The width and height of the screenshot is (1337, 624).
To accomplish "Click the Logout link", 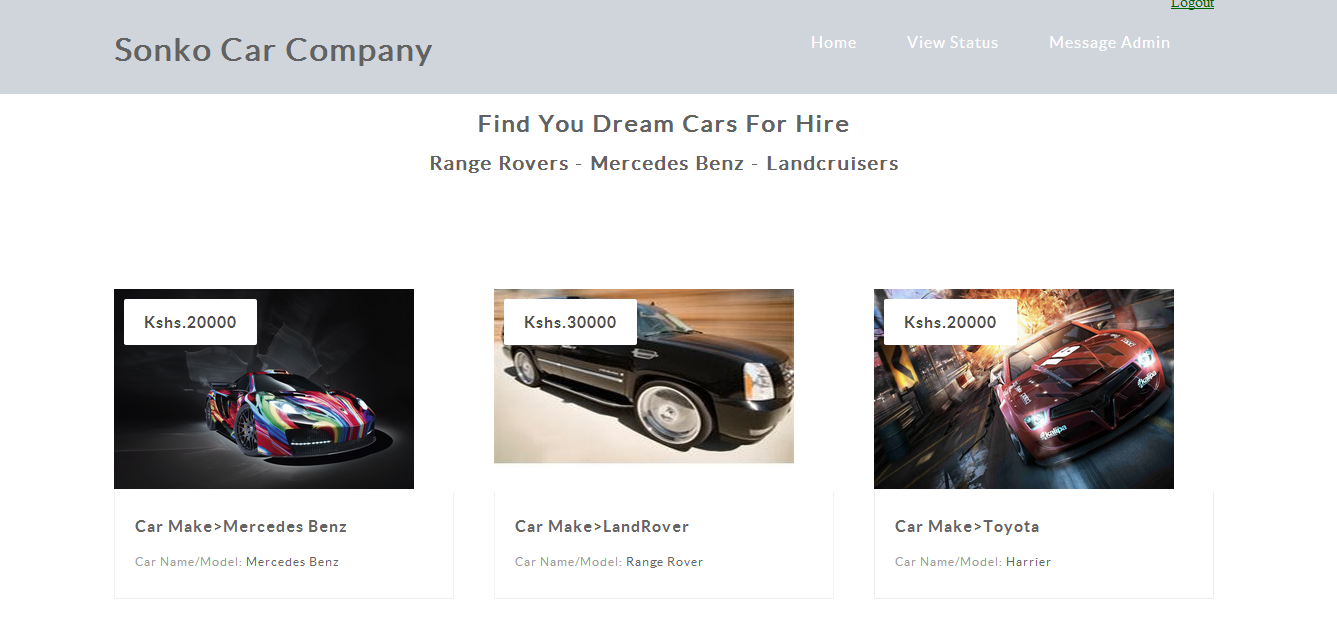I will (x=1192, y=4).
